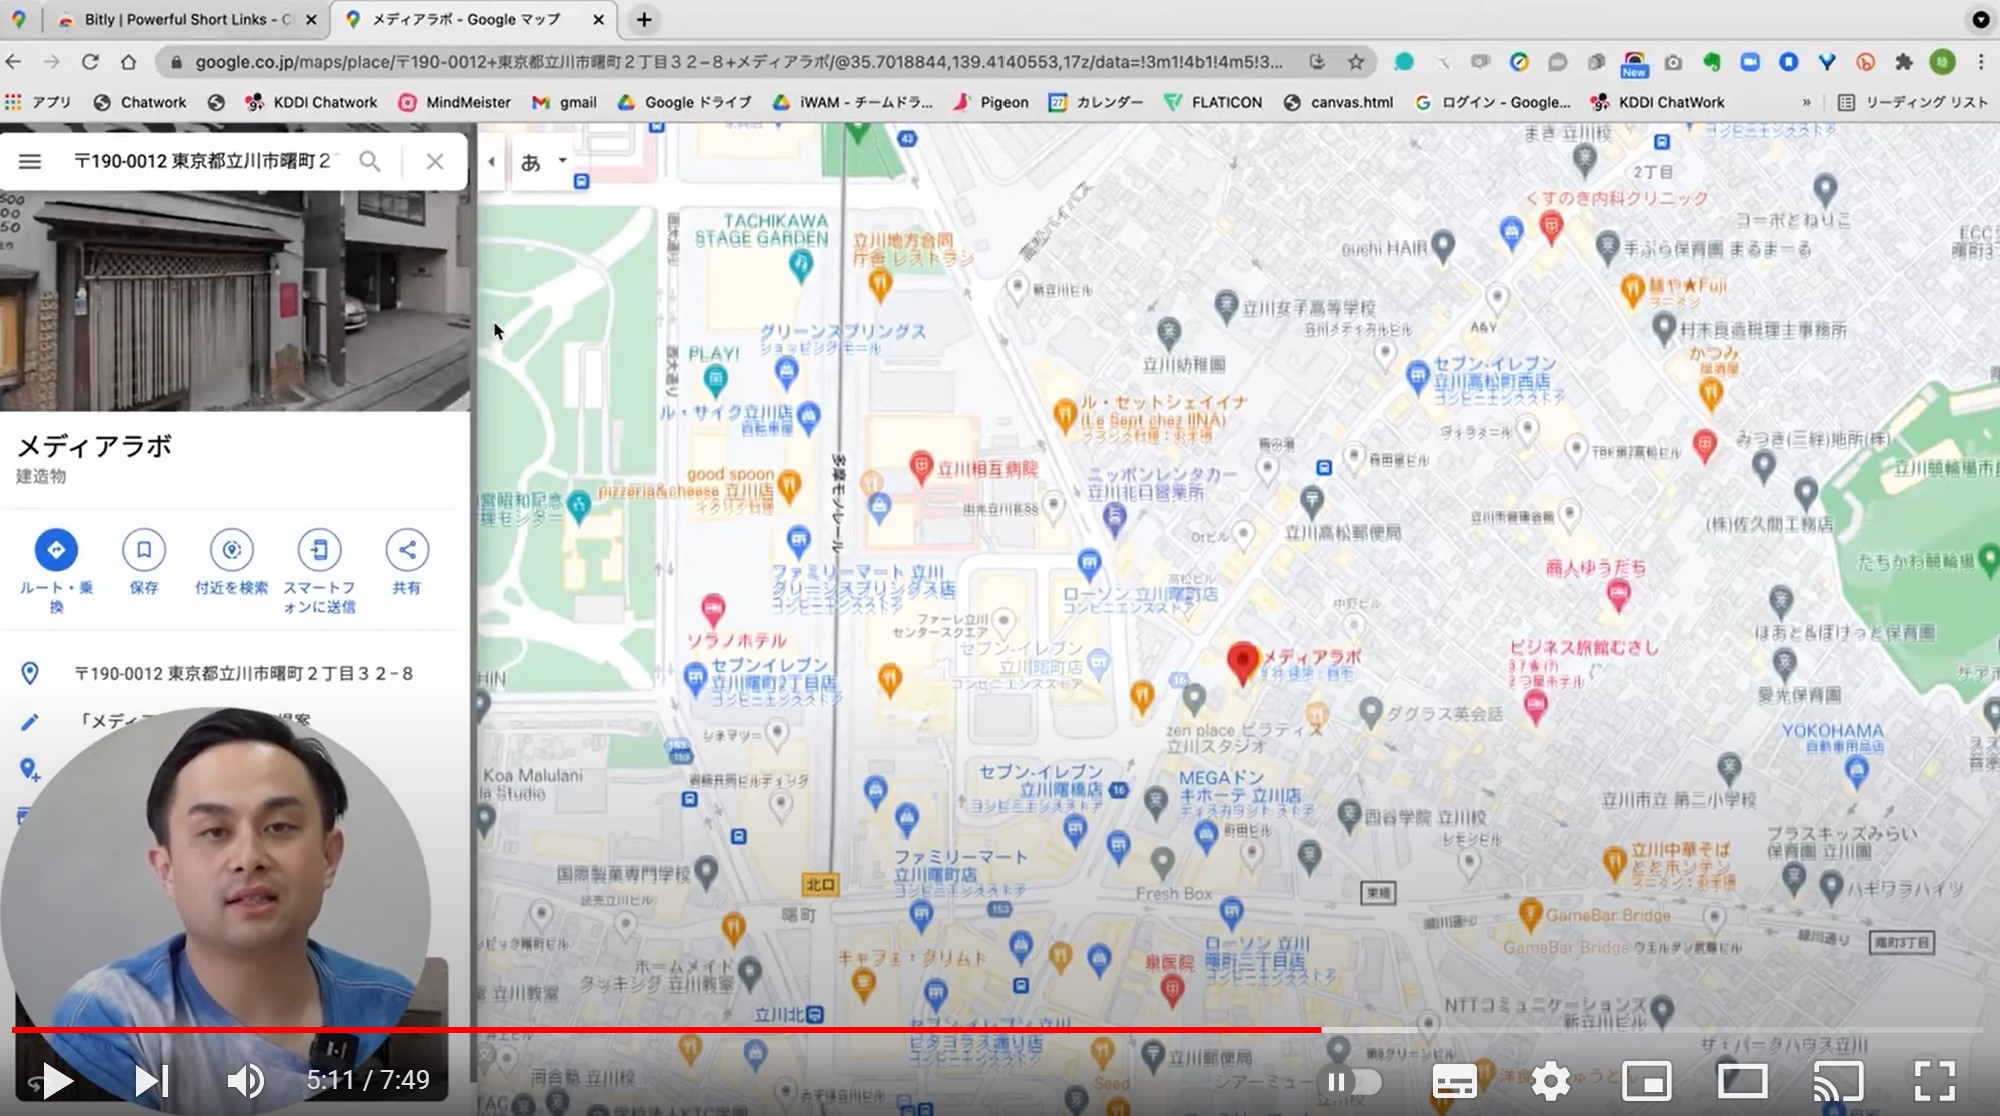Click the browser back arrow
Screen dimensions: 2000x1116
point(14,62)
